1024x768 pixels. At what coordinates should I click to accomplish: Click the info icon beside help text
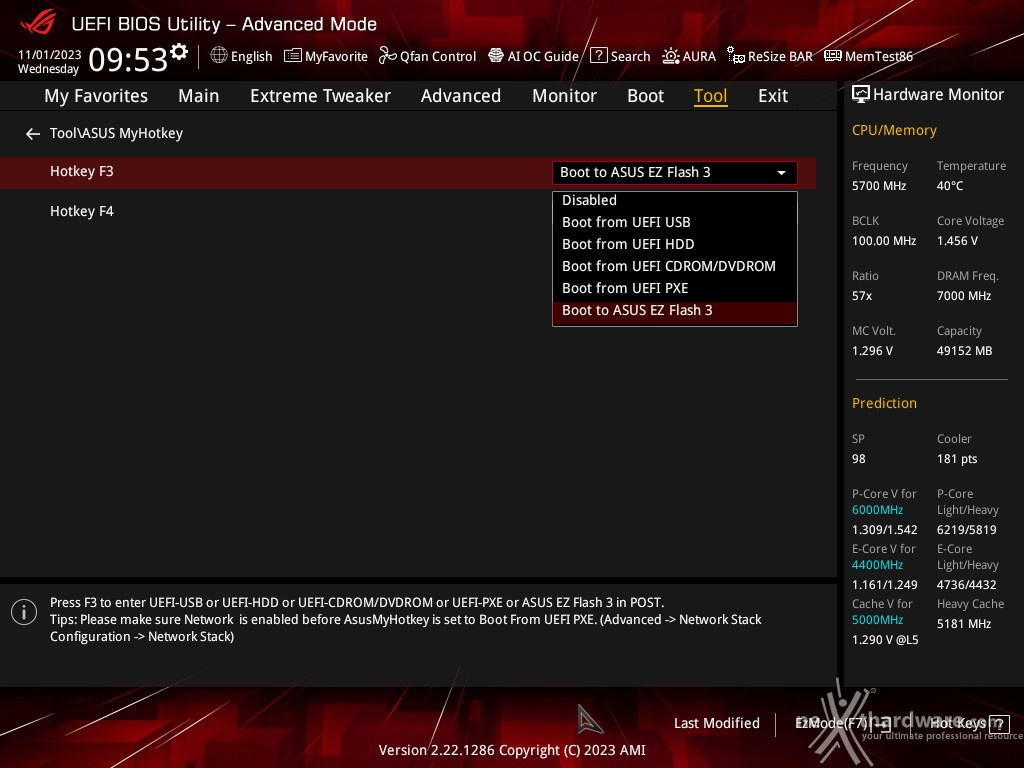point(24,612)
